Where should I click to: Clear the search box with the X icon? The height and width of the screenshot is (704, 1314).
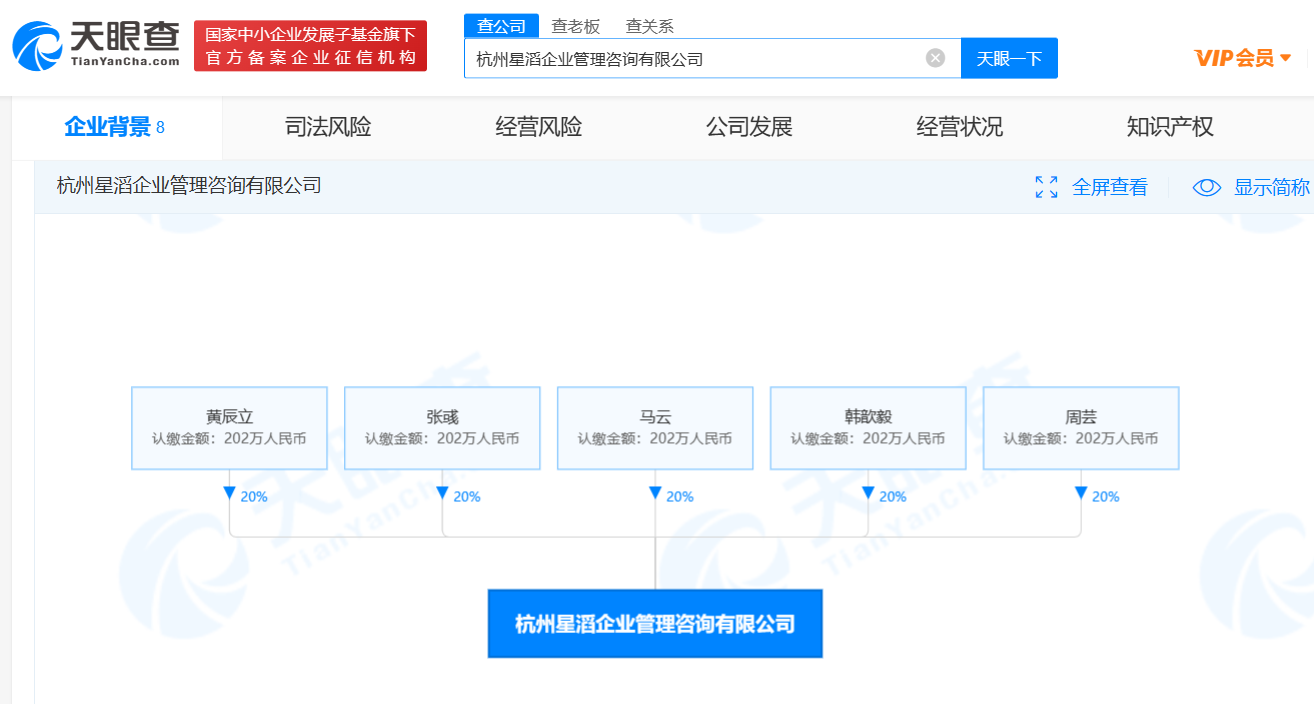[x=935, y=58]
